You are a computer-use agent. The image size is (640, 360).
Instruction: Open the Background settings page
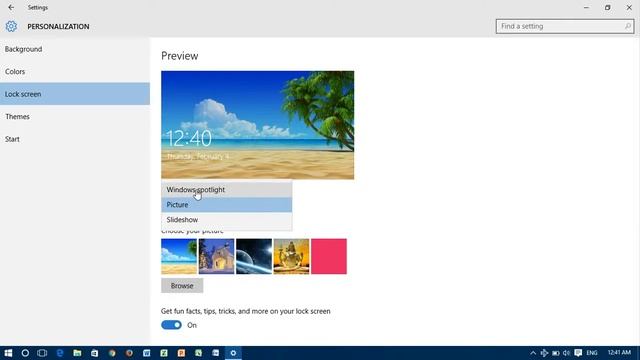point(75,49)
